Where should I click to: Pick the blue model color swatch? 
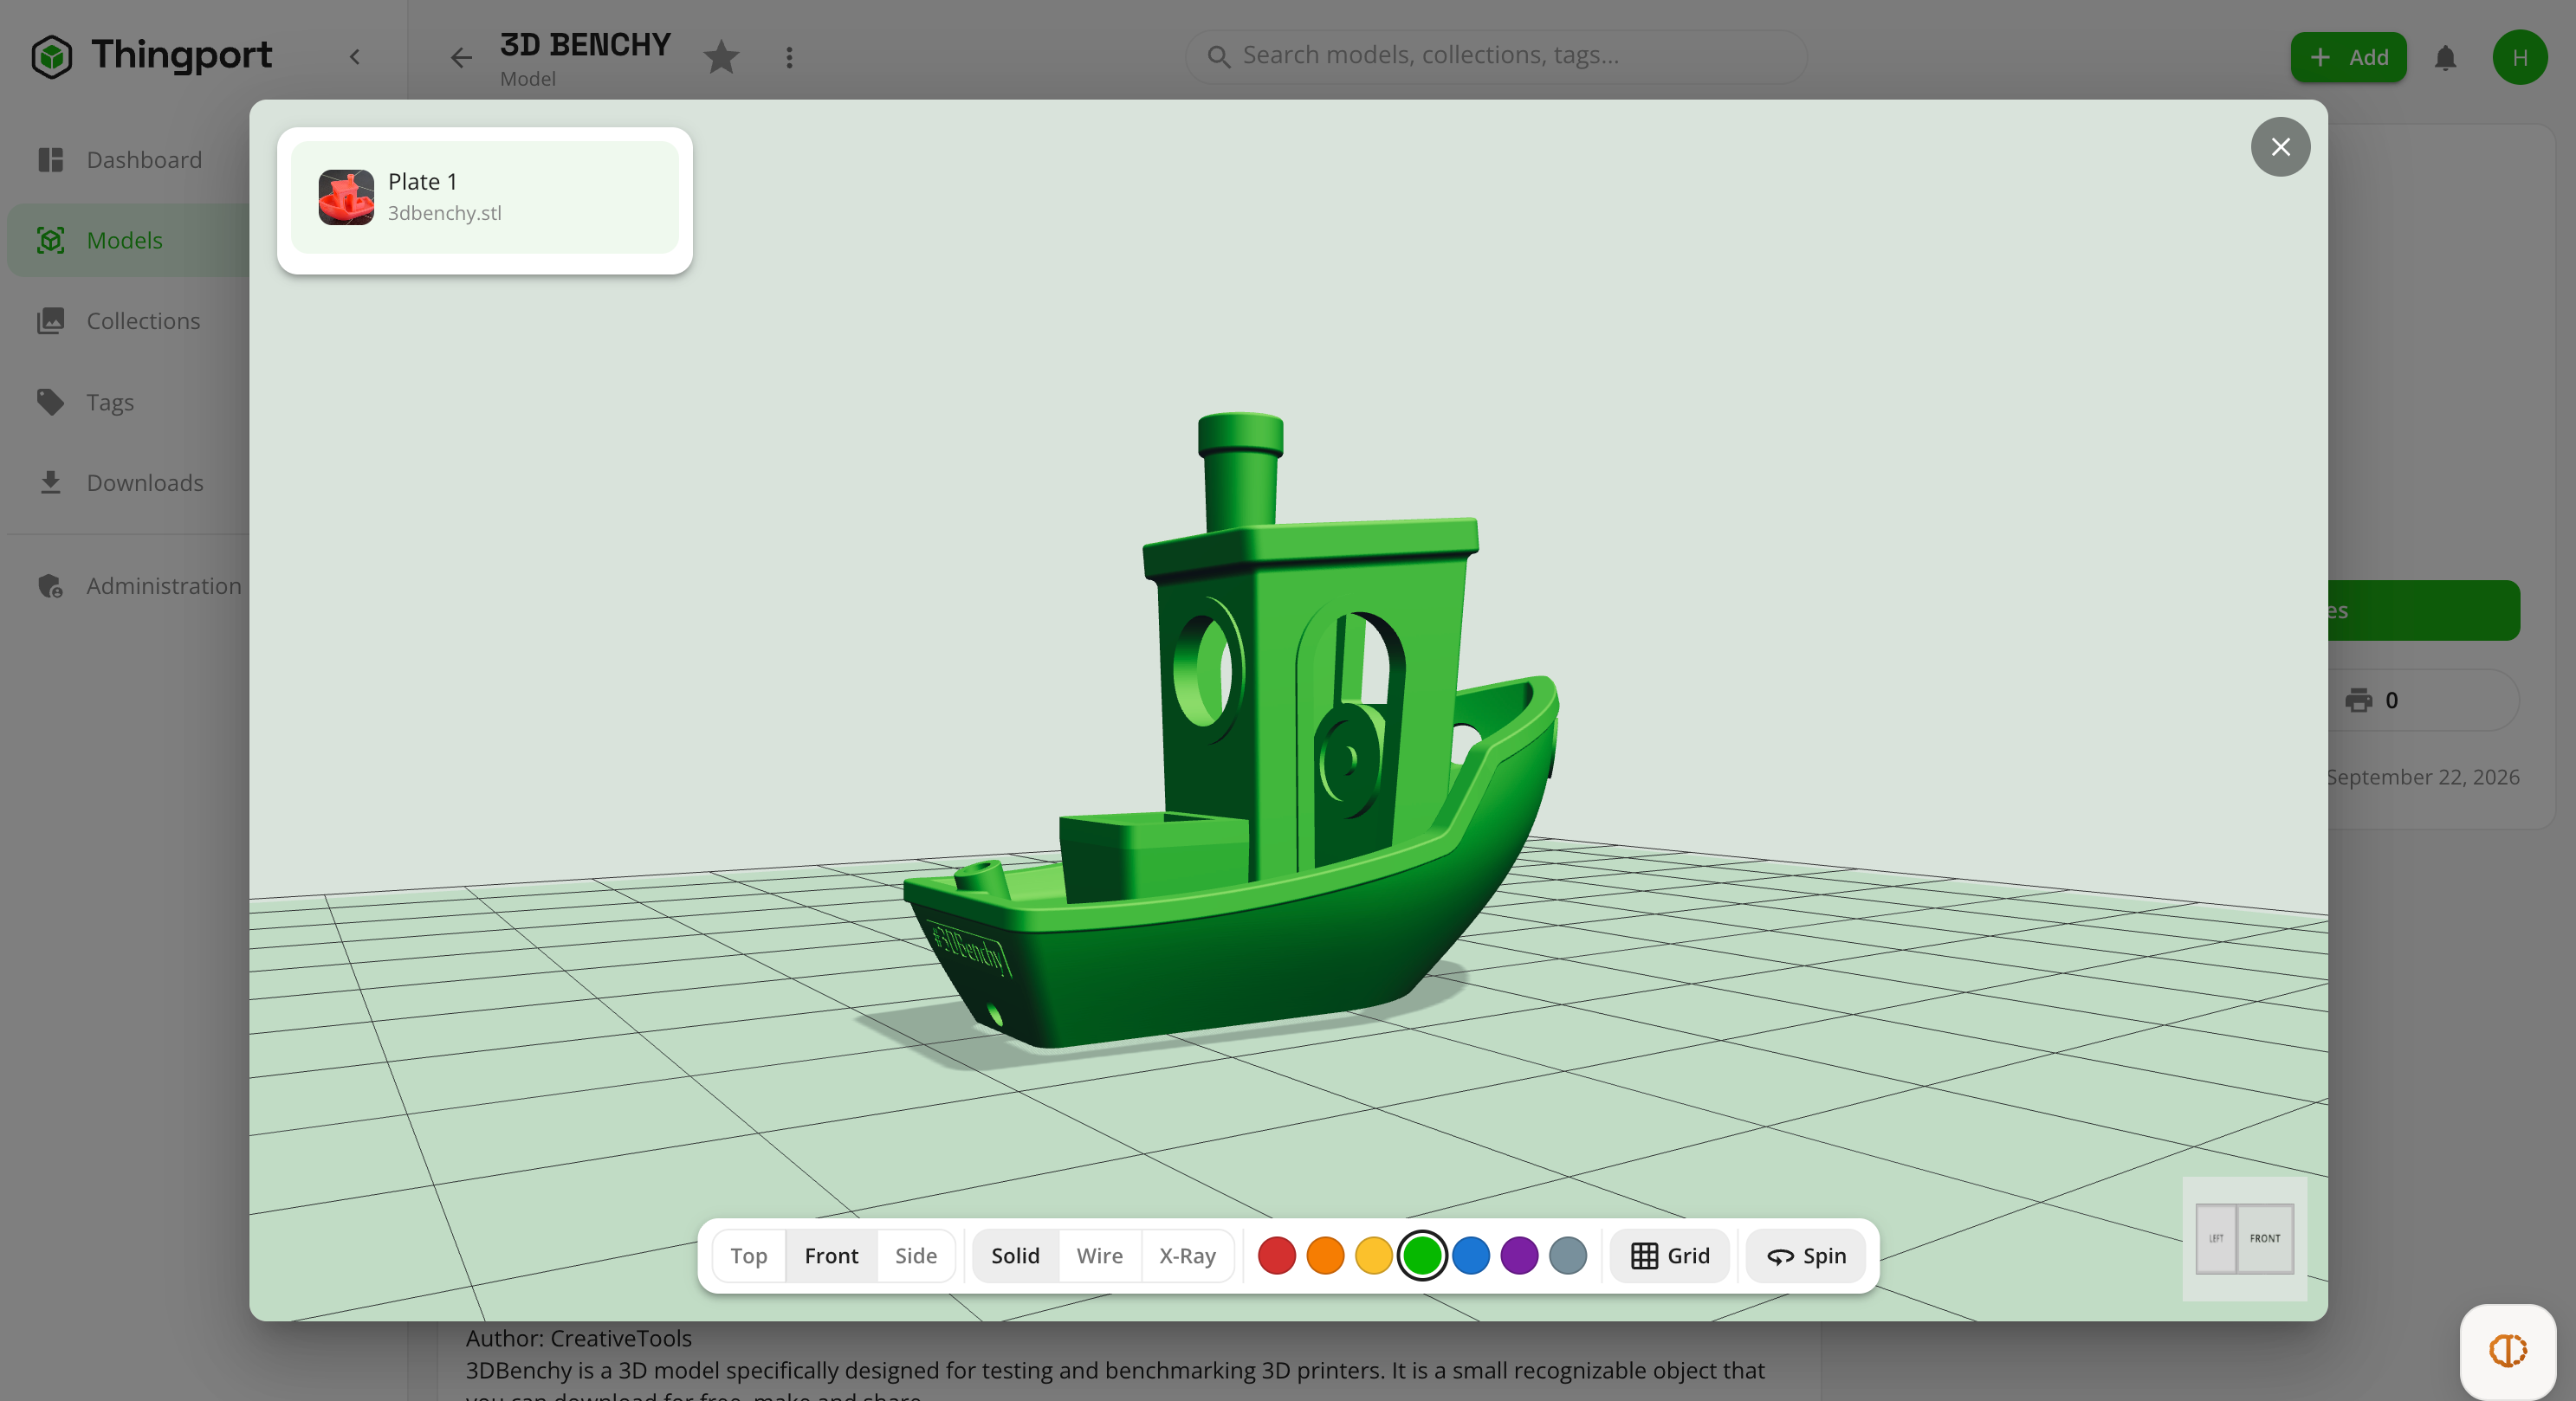(1470, 1255)
